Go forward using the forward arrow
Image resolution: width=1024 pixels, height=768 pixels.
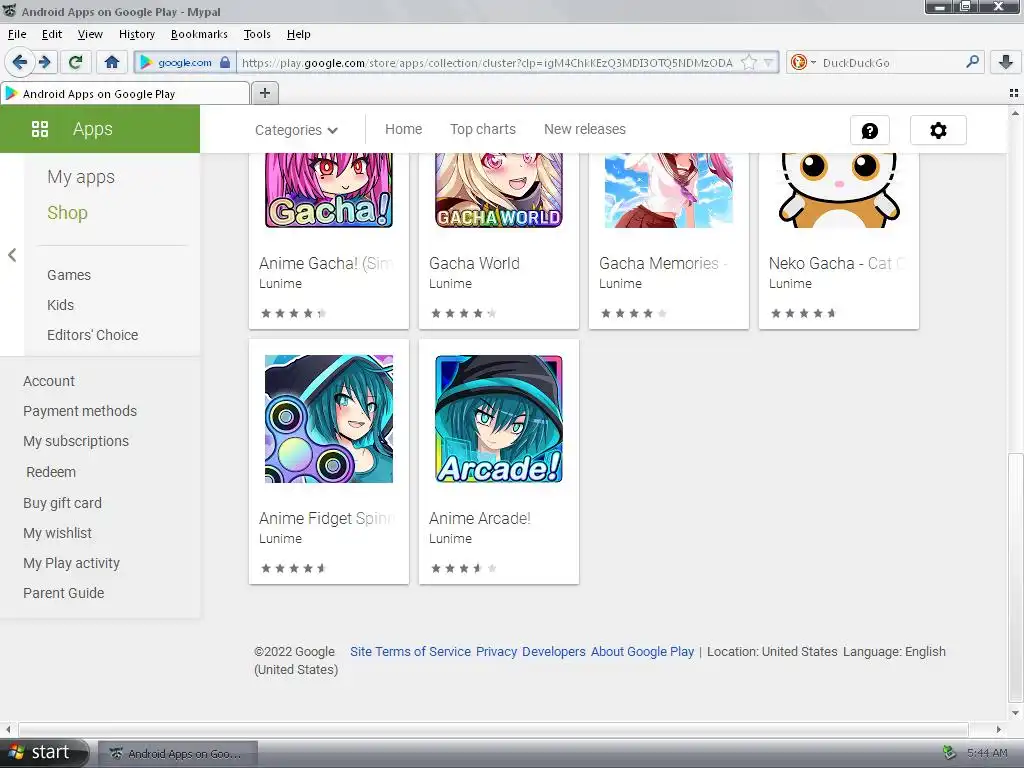tap(45, 63)
